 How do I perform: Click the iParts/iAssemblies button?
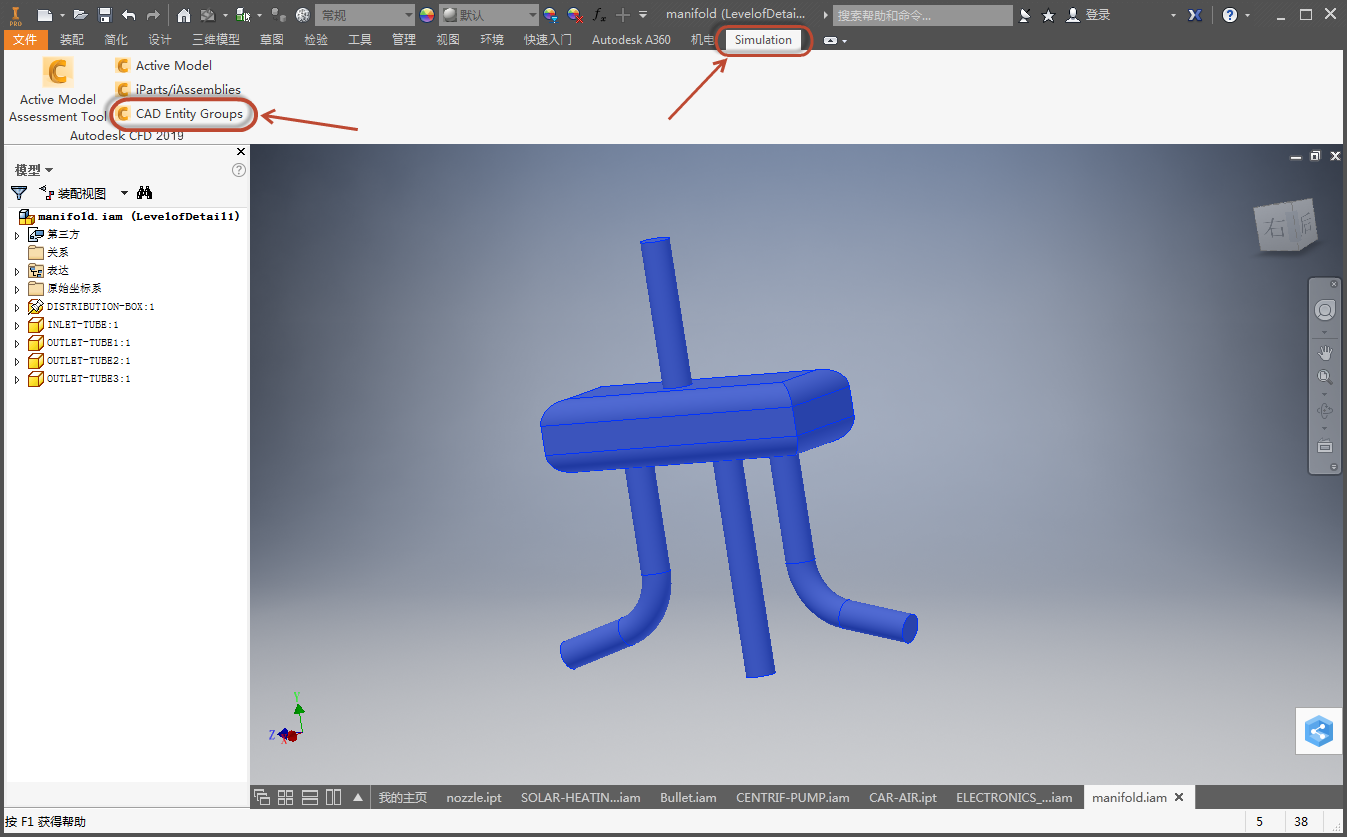coord(178,90)
